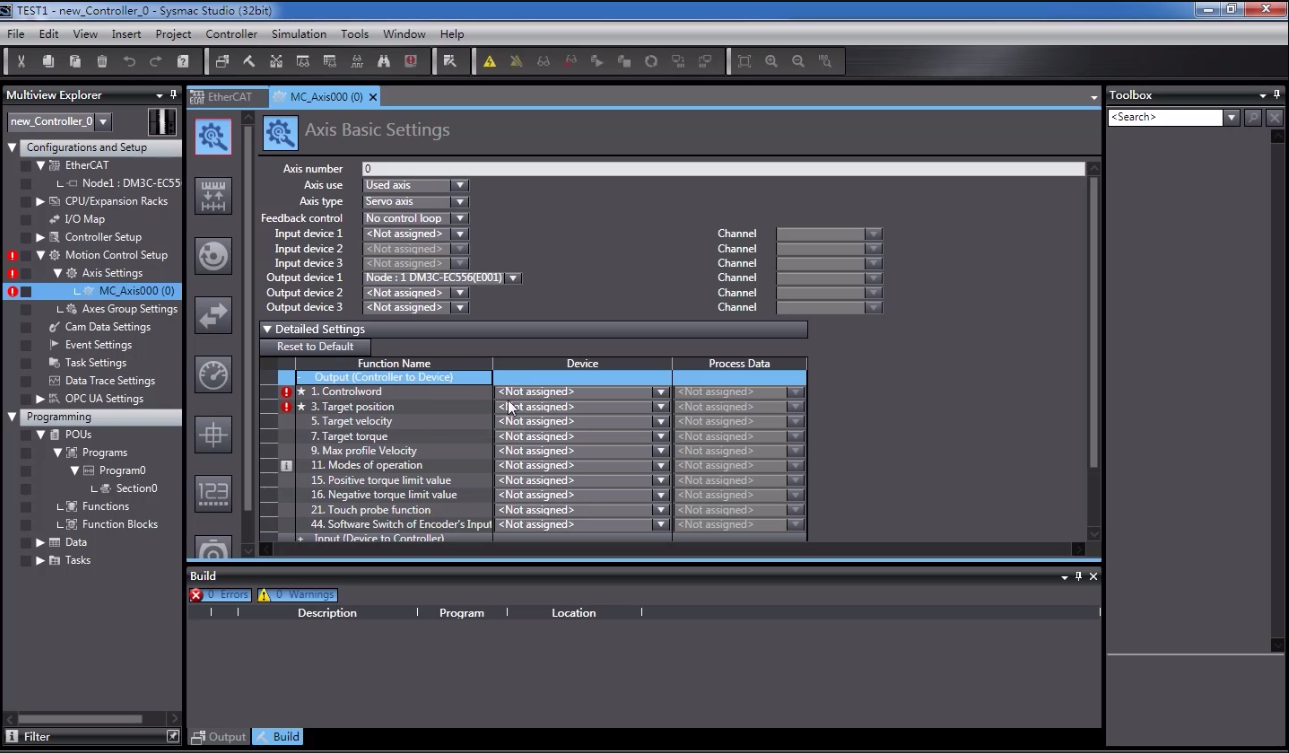This screenshot has width=1289, height=753.
Task: Open Limit Settings gauge icon
Action: coord(213,375)
